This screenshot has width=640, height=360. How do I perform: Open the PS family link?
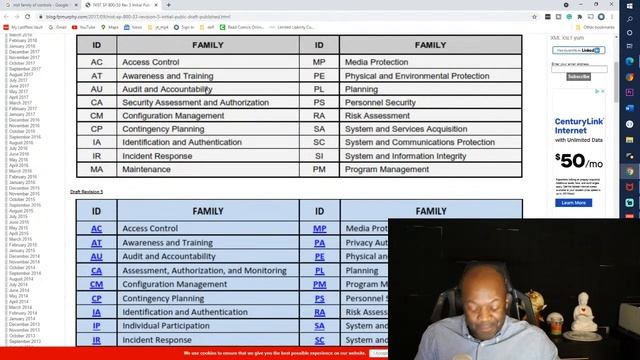[320, 298]
